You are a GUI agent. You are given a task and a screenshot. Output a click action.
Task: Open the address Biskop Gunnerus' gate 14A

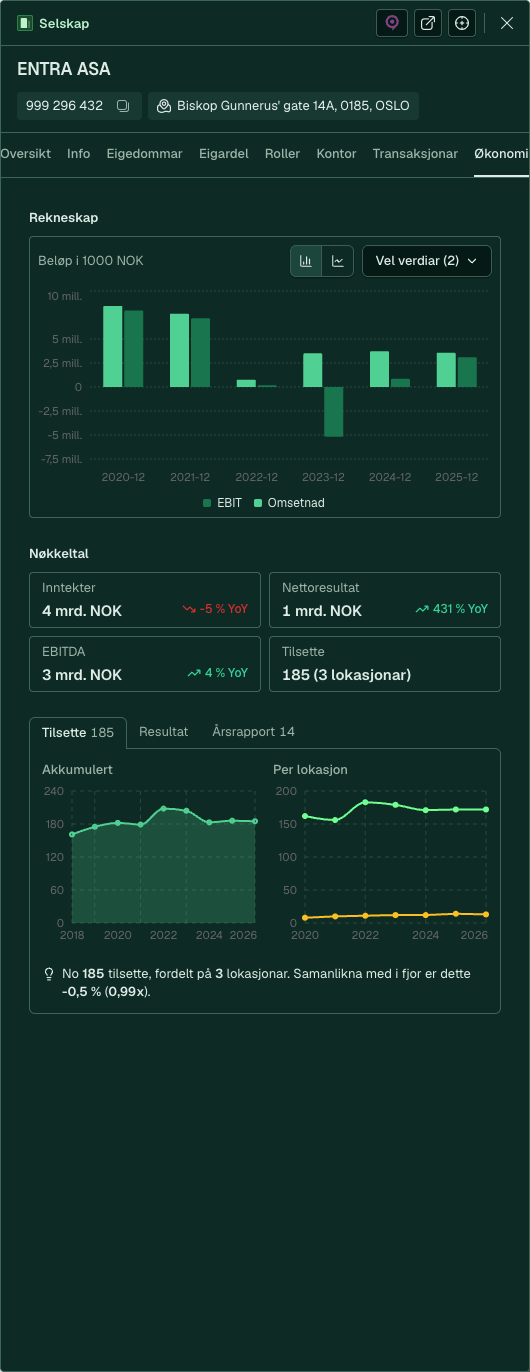[283, 106]
